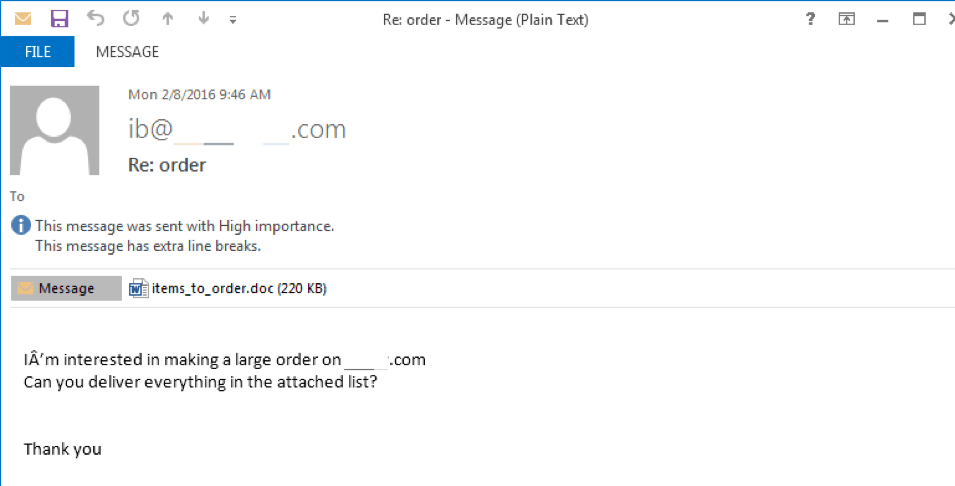955x486 pixels.
Task: Select the Message body button
Action: pos(66,288)
